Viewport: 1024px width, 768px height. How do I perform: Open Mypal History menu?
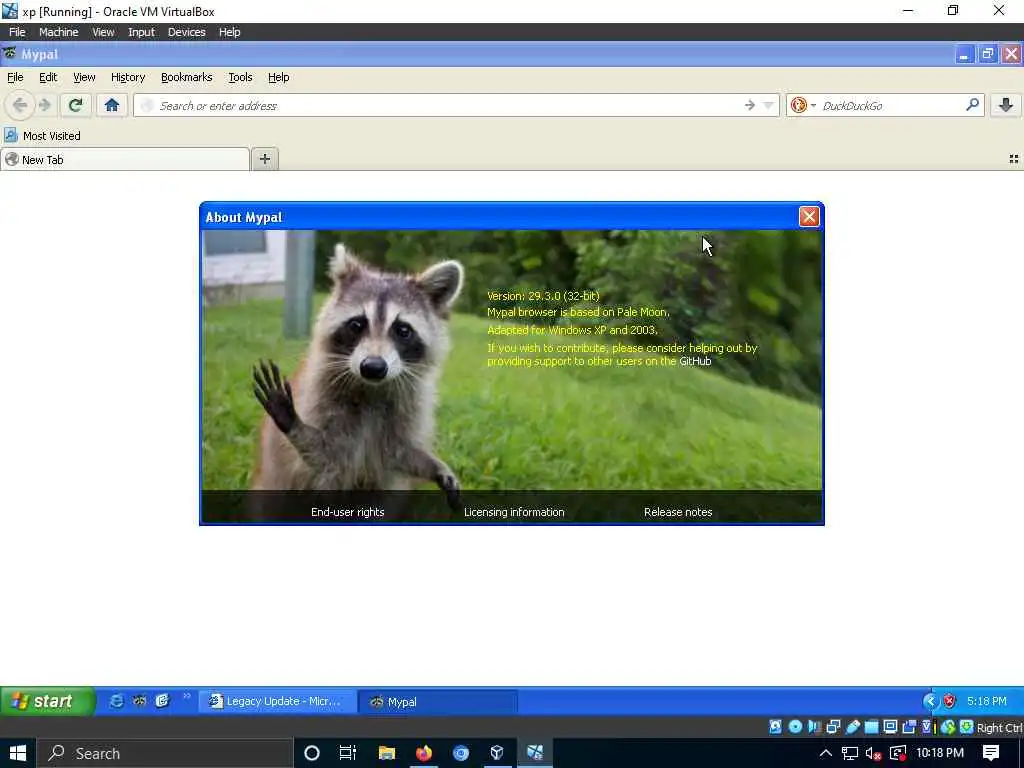click(128, 77)
